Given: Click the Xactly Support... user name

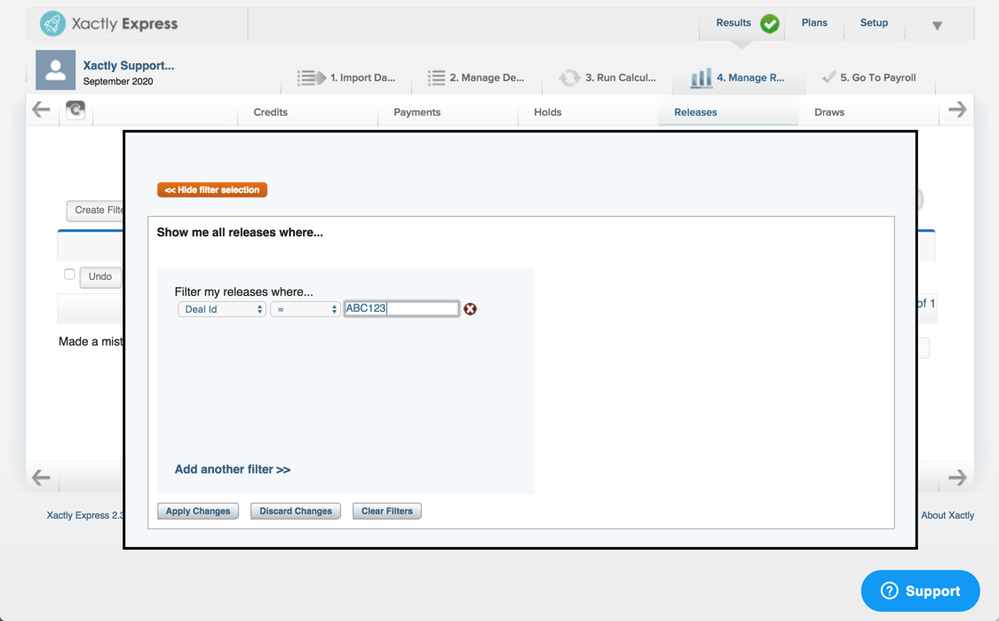Looking at the screenshot, I should 129,66.
